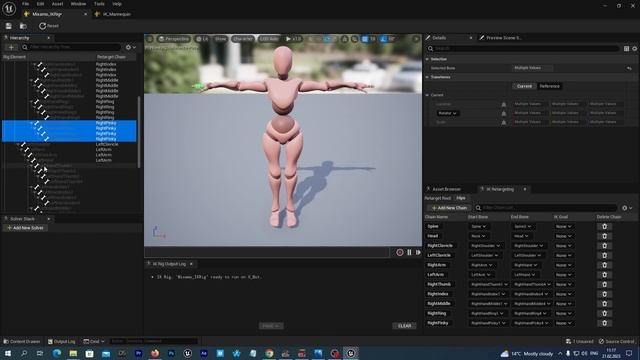Open the Asset menu

pos(58,4)
